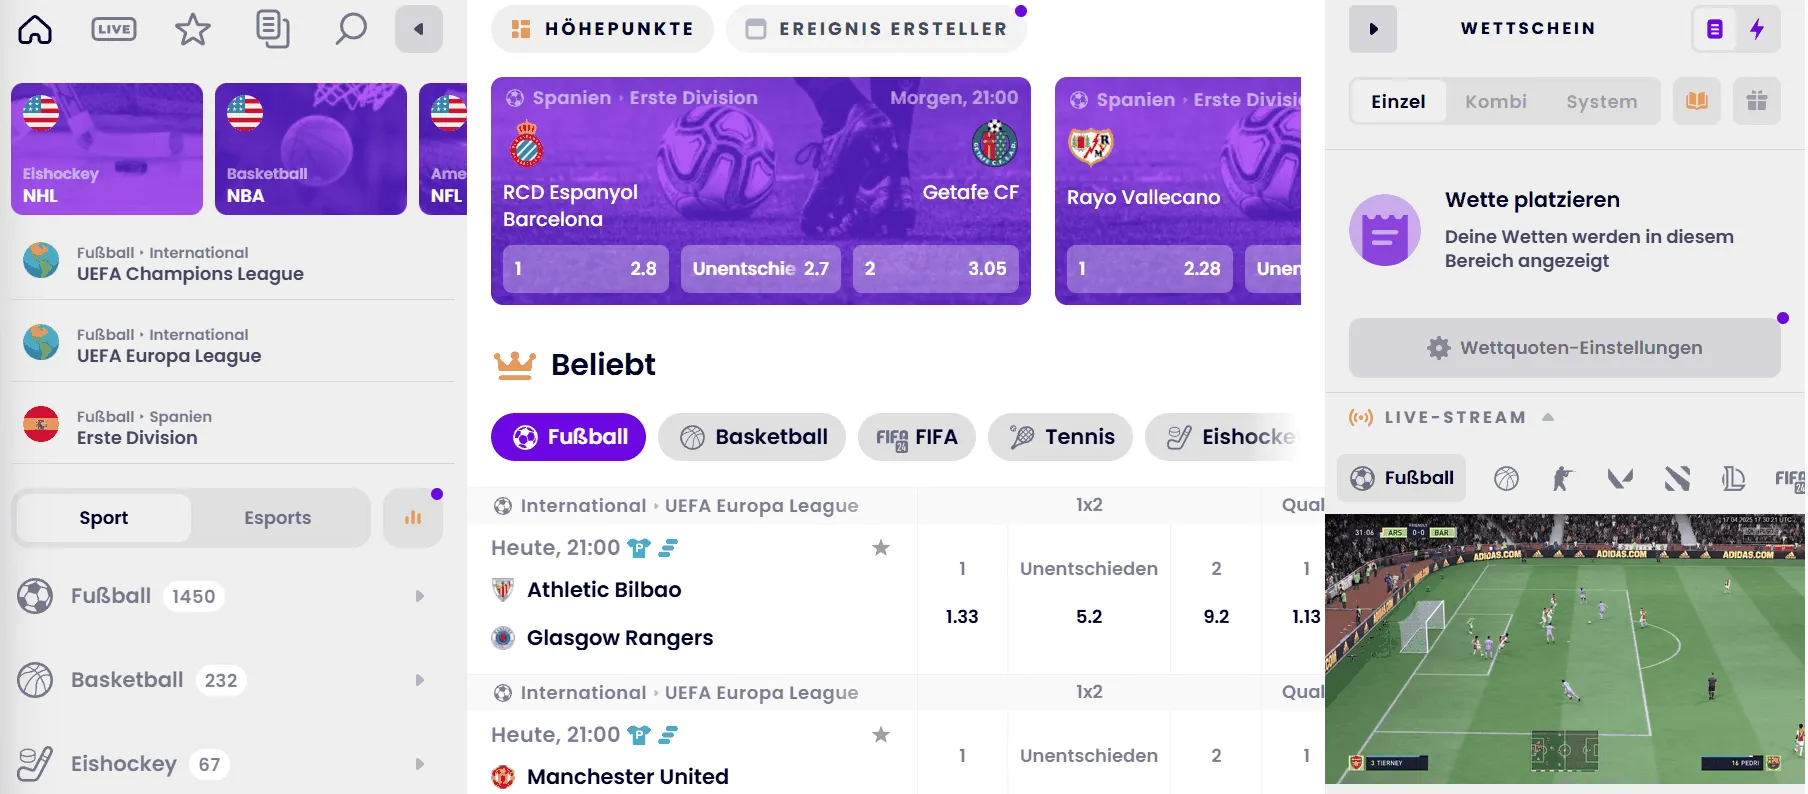Image resolution: width=1808 pixels, height=794 pixels.
Task: Open the LIVE section icon
Action: tap(113, 29)
